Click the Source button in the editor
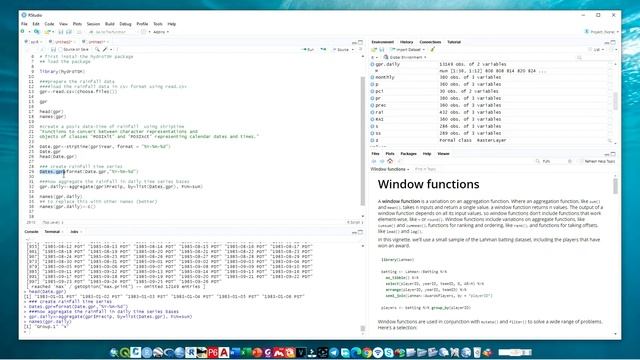This screenshot has height=360, width=640. 341,49
